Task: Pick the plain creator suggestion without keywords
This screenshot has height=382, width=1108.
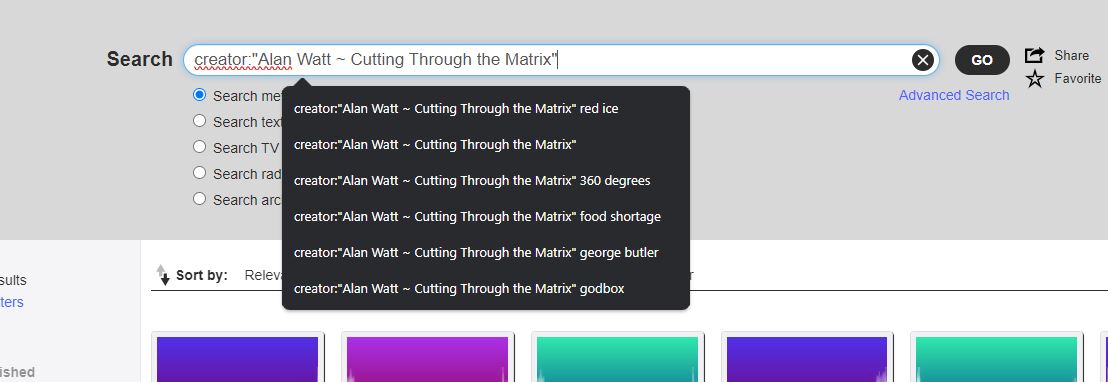Action: pyautogui.click(x=485, y=144)
